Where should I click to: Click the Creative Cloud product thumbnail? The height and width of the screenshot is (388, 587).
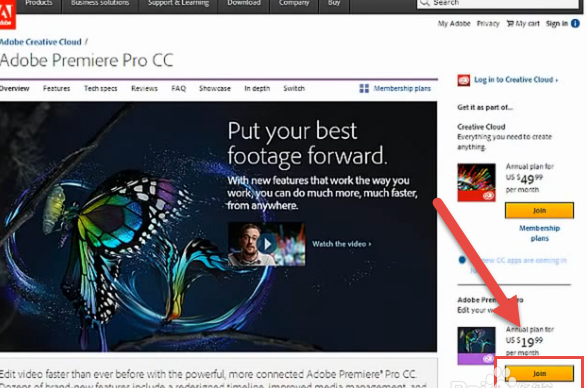[476, 182]
